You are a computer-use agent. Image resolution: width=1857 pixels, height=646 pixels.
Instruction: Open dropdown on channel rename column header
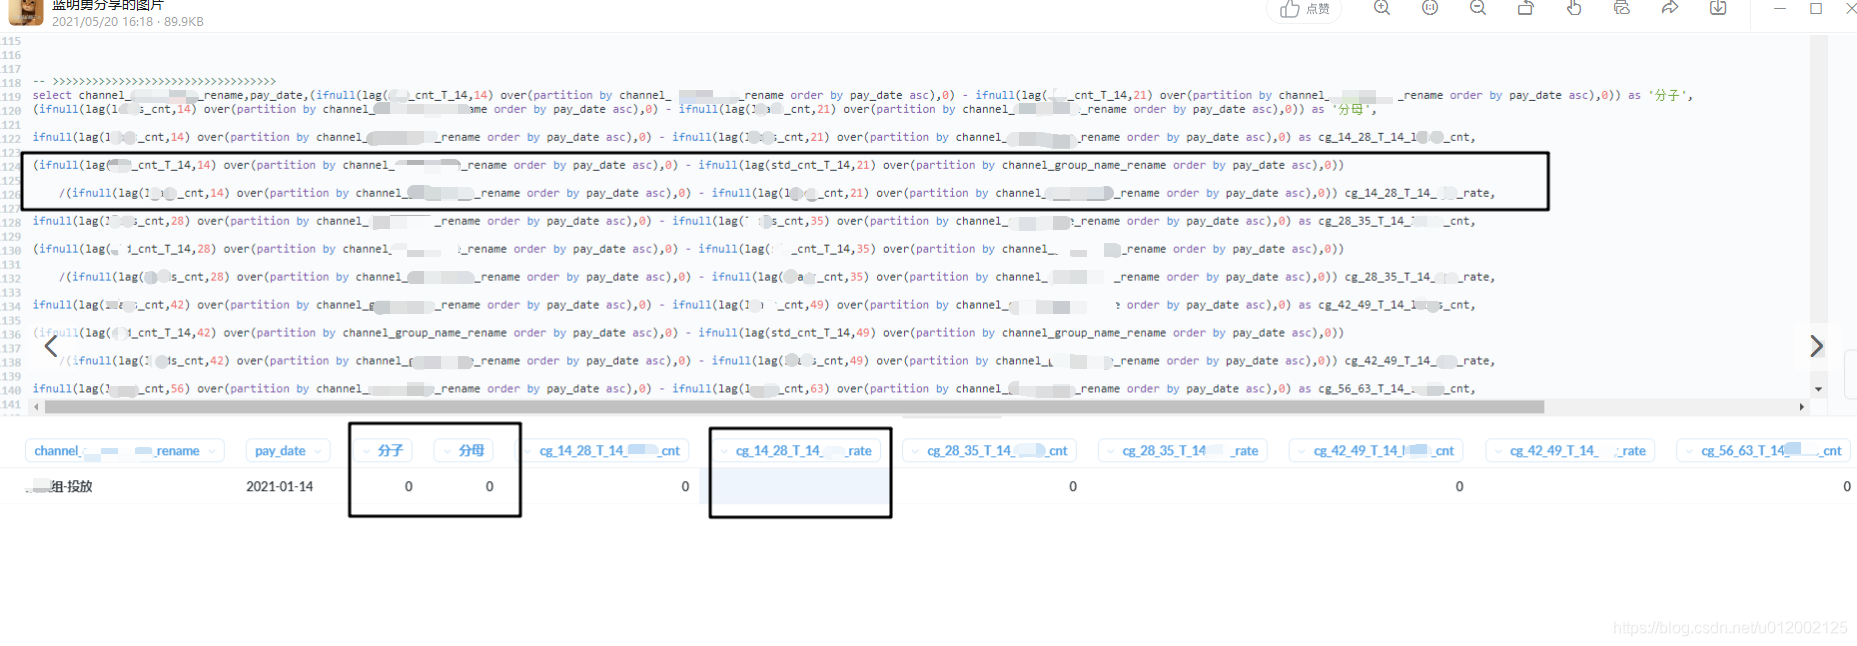tap(213, 451)
